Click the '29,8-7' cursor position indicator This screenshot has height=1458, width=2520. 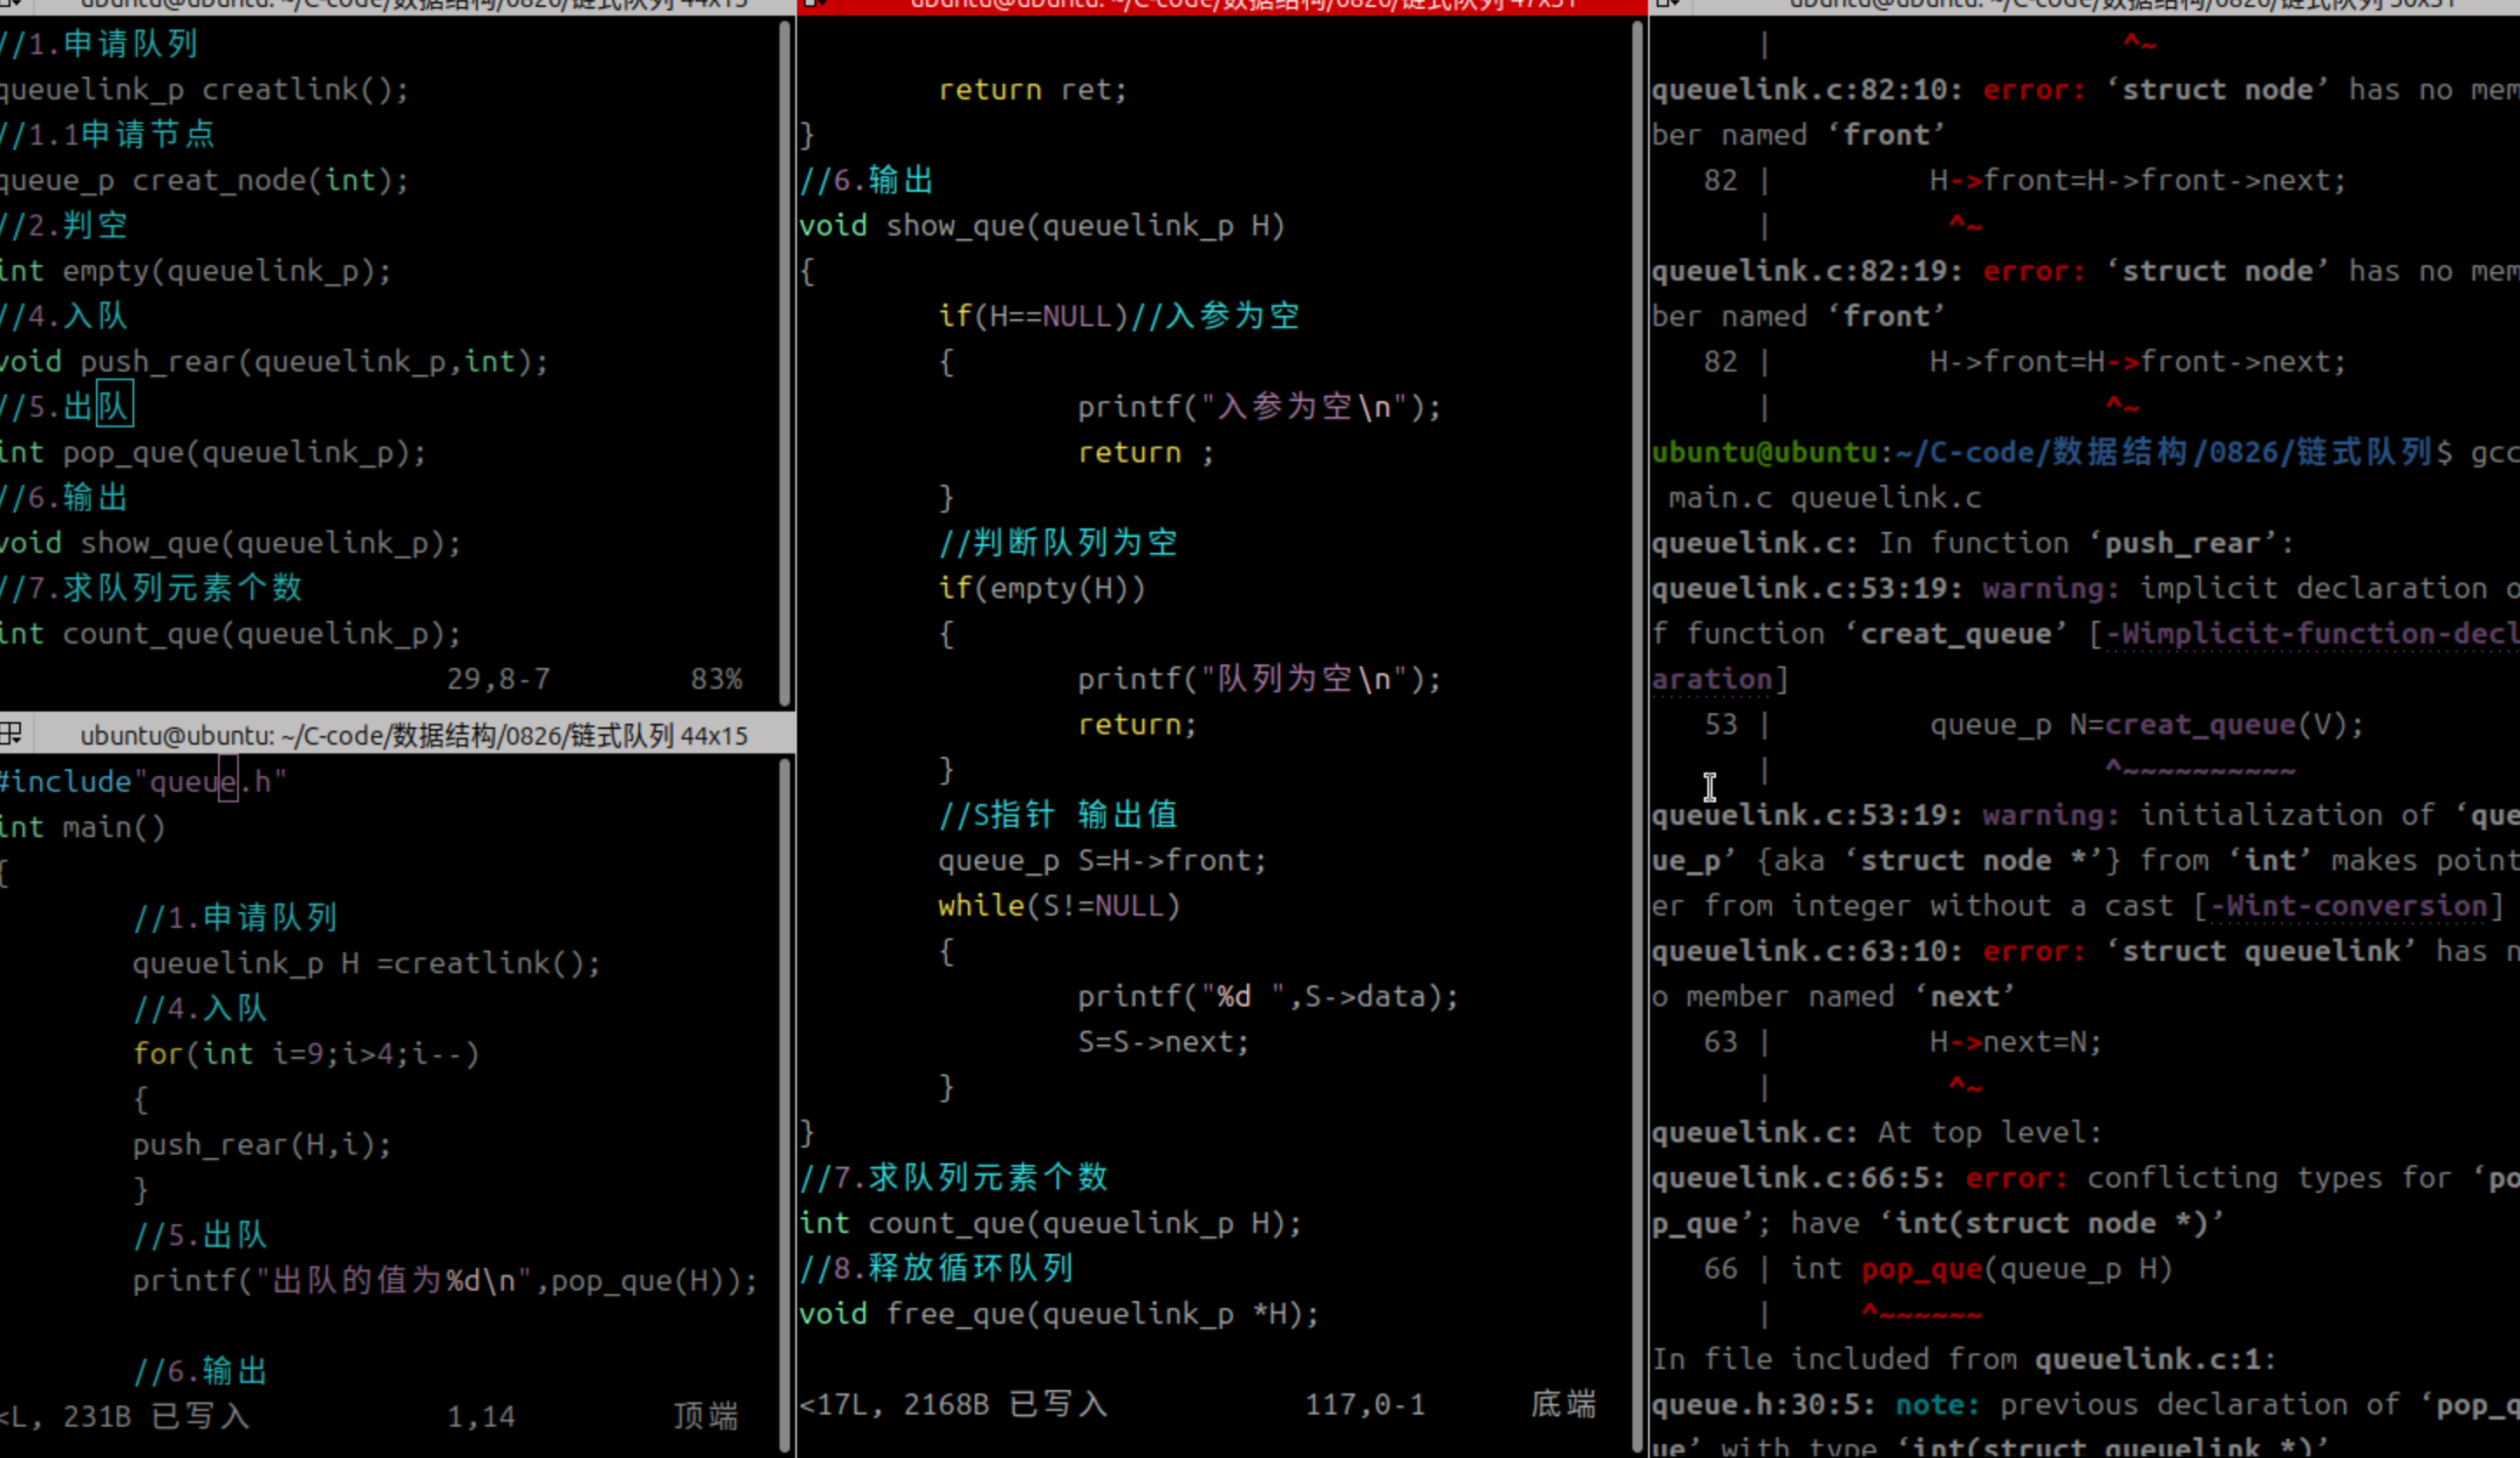[498, 679]
